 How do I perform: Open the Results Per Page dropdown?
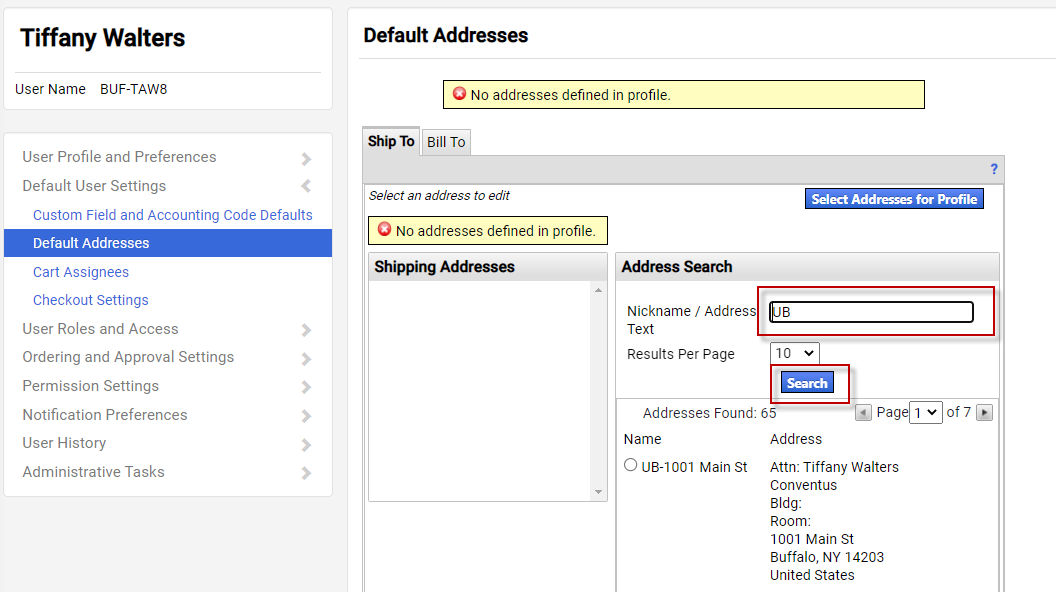tap(795, 353)
